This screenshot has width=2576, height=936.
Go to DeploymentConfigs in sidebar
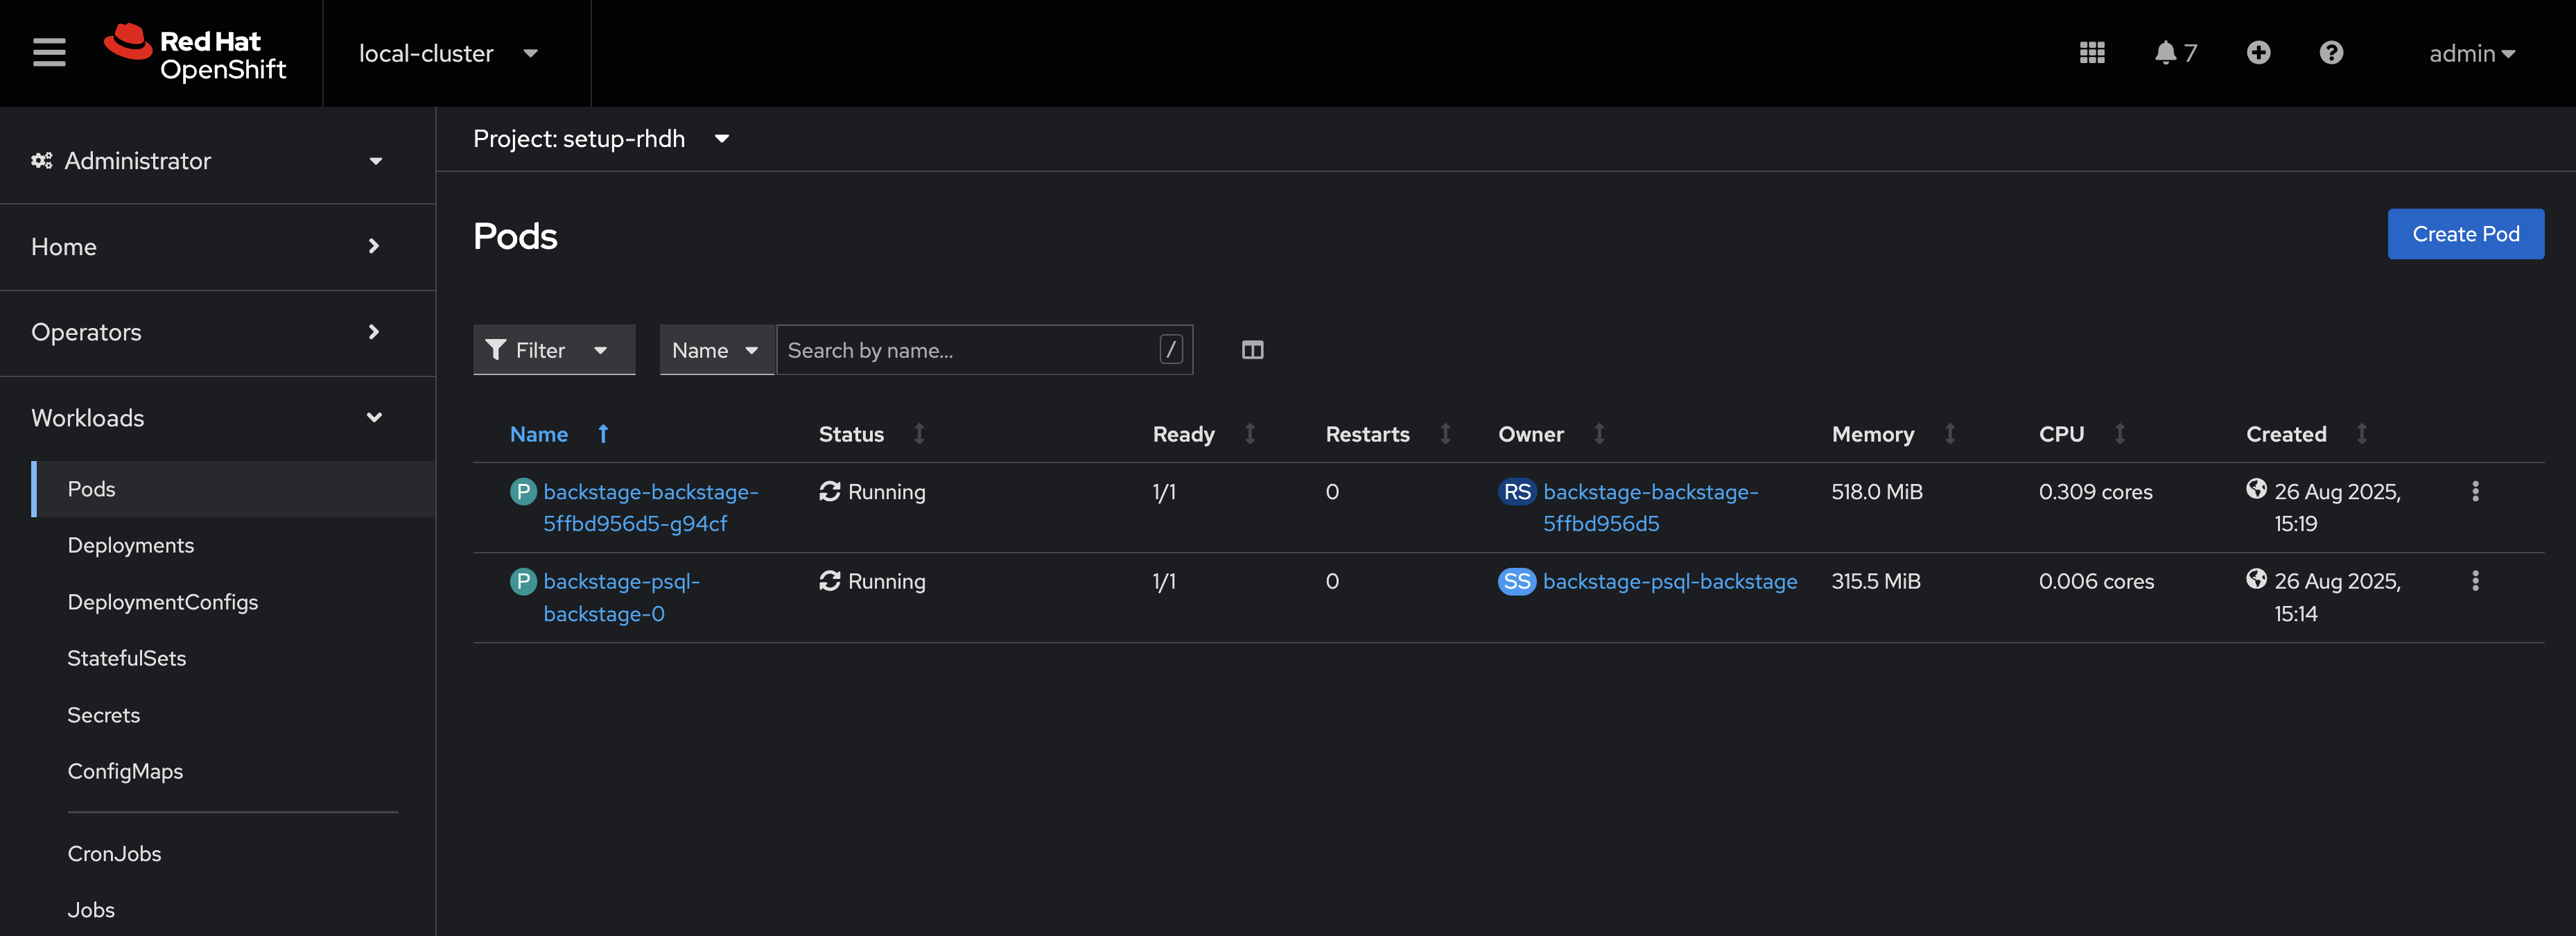pos(163,602)
